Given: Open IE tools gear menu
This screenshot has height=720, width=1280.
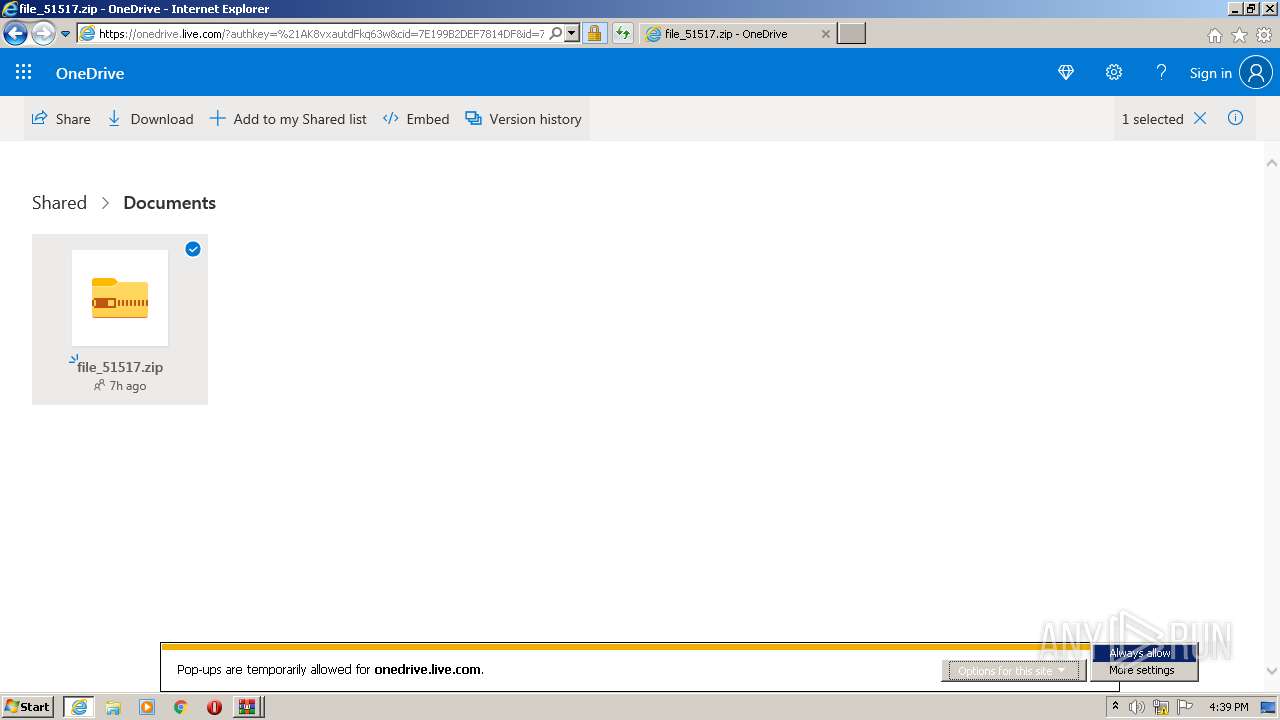Looking at the screenshot, I should point(1264,35).
